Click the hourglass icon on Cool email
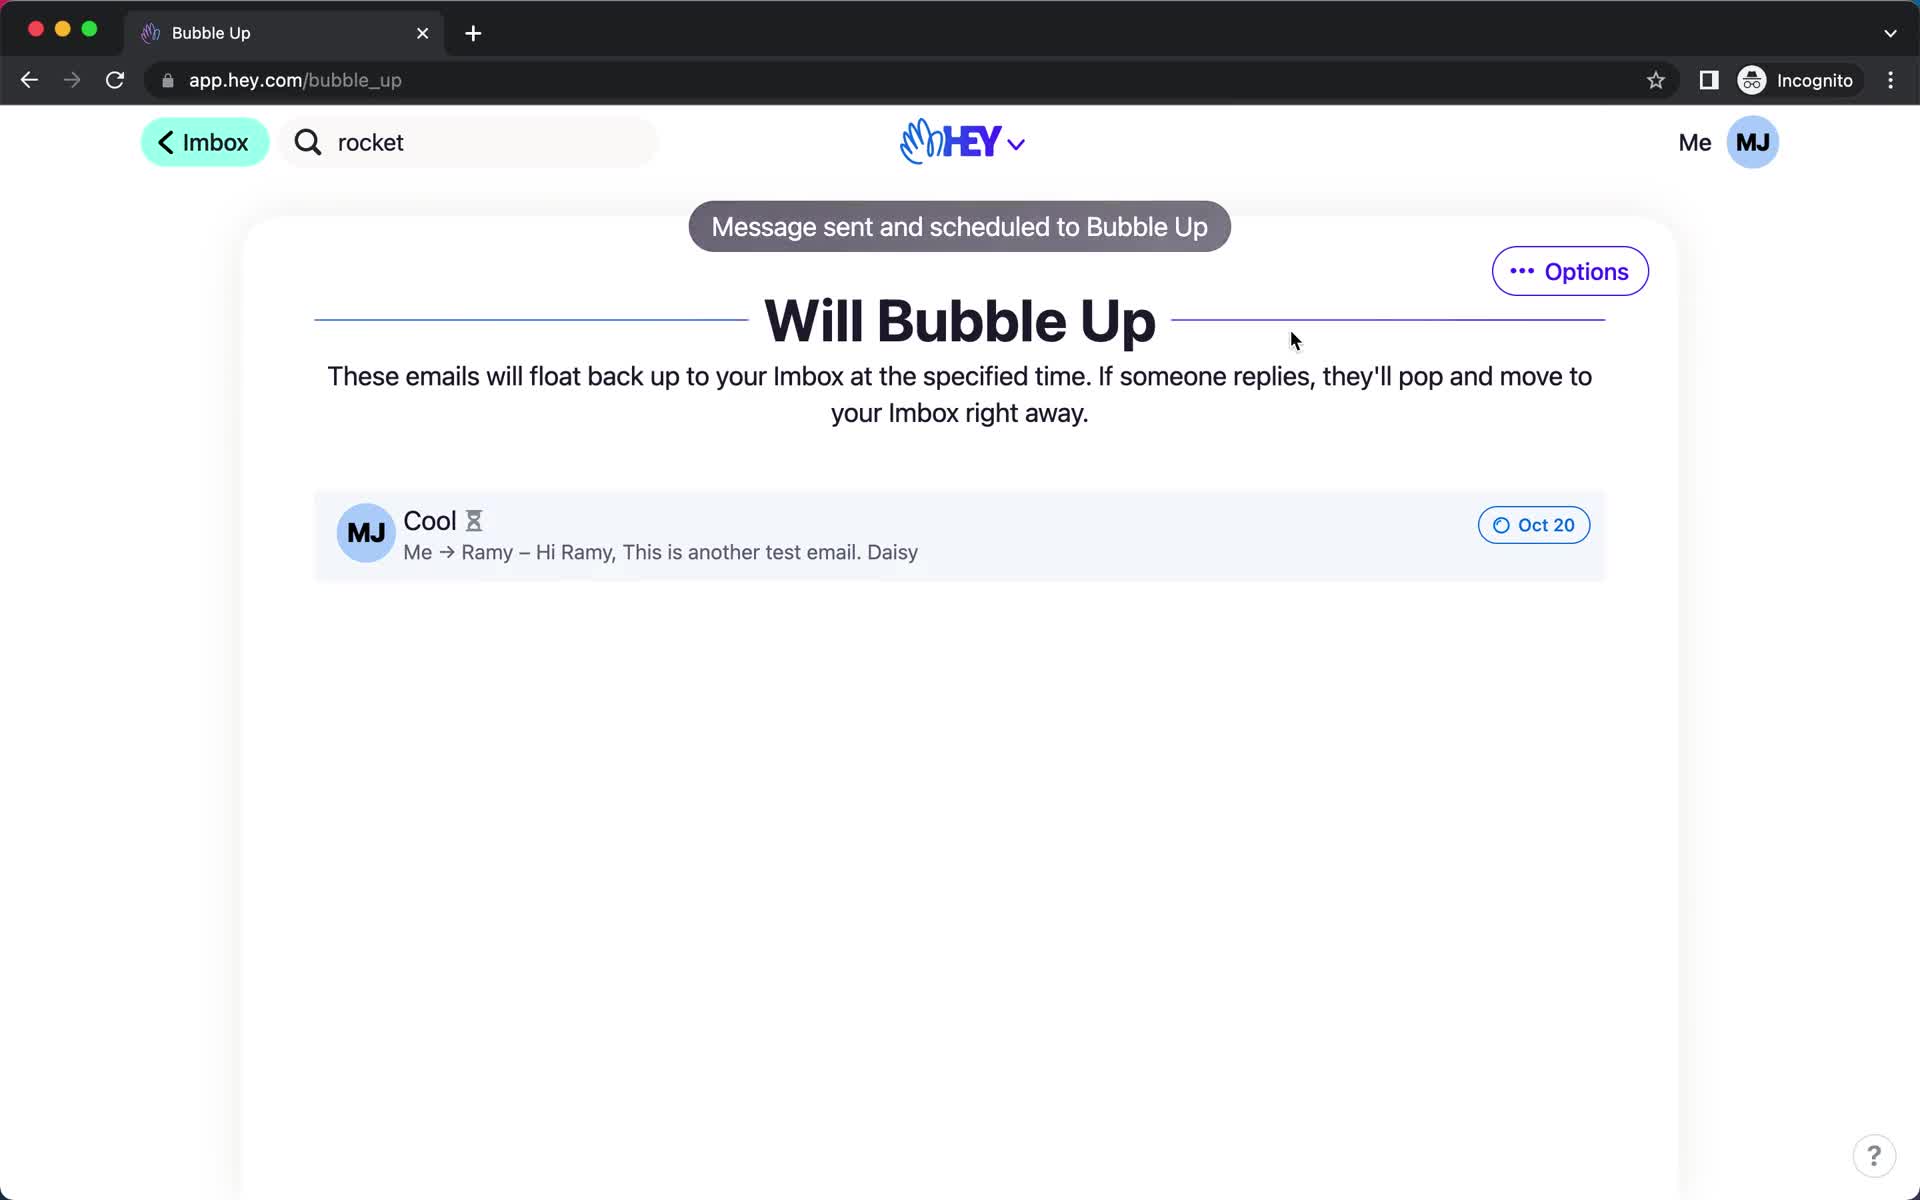 [474, 521]
